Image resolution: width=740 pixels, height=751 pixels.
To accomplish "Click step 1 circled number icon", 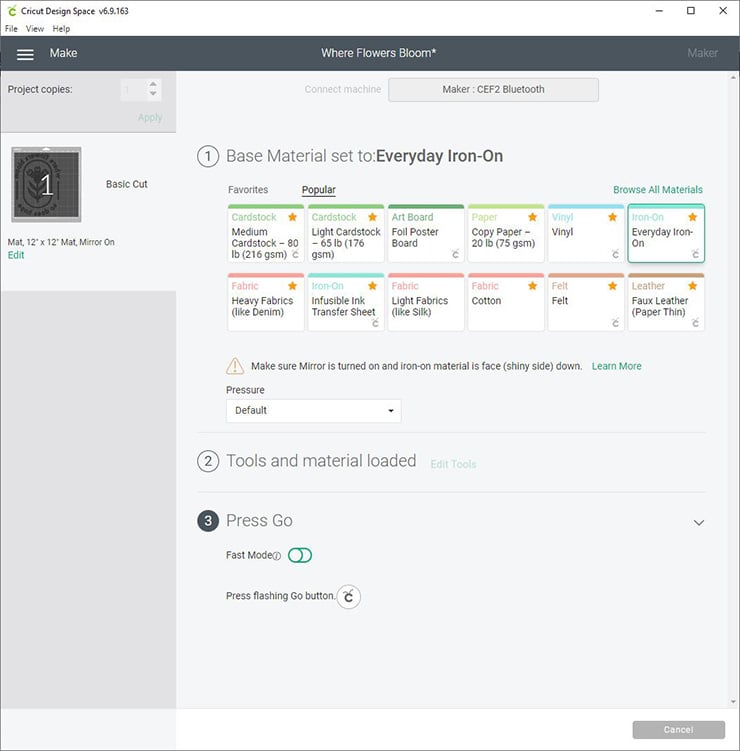I will 208,156.
